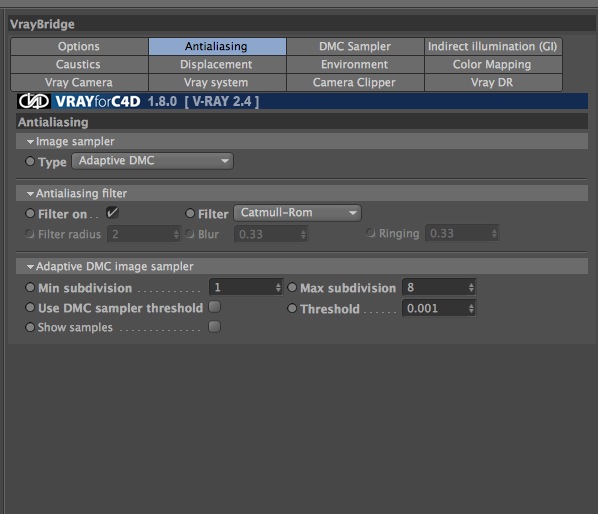Open Indirect illumination (GI) tab
This screenshot has height=514, width=598.
[493, 47]
